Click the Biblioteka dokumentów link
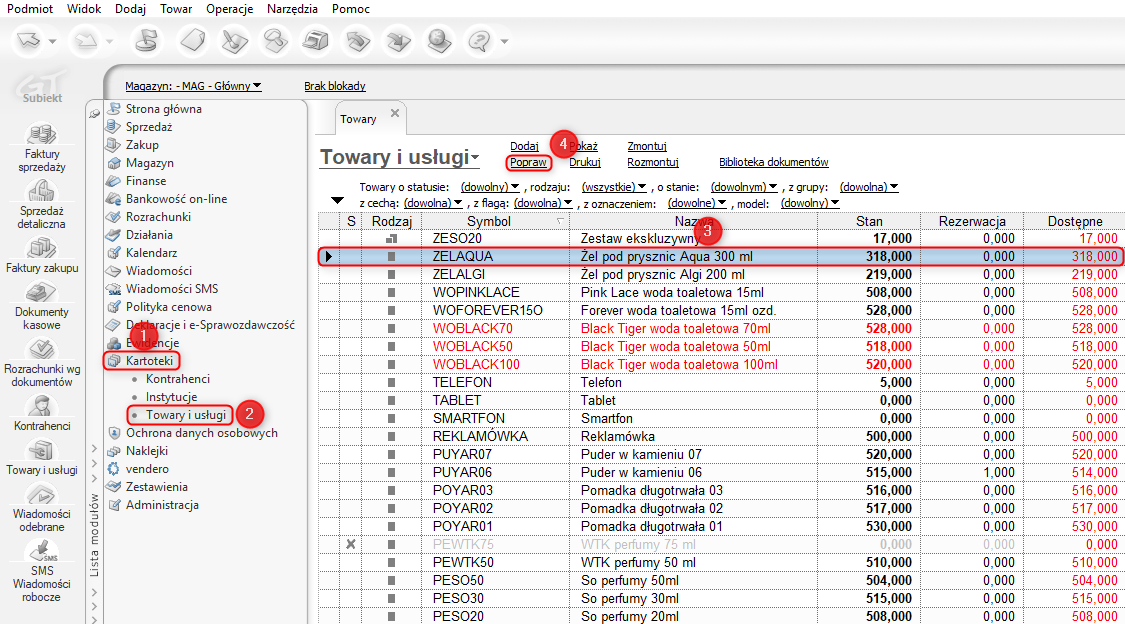This screenshot has width=1125, height=624. pyautogui.click(x=773, y=162)
